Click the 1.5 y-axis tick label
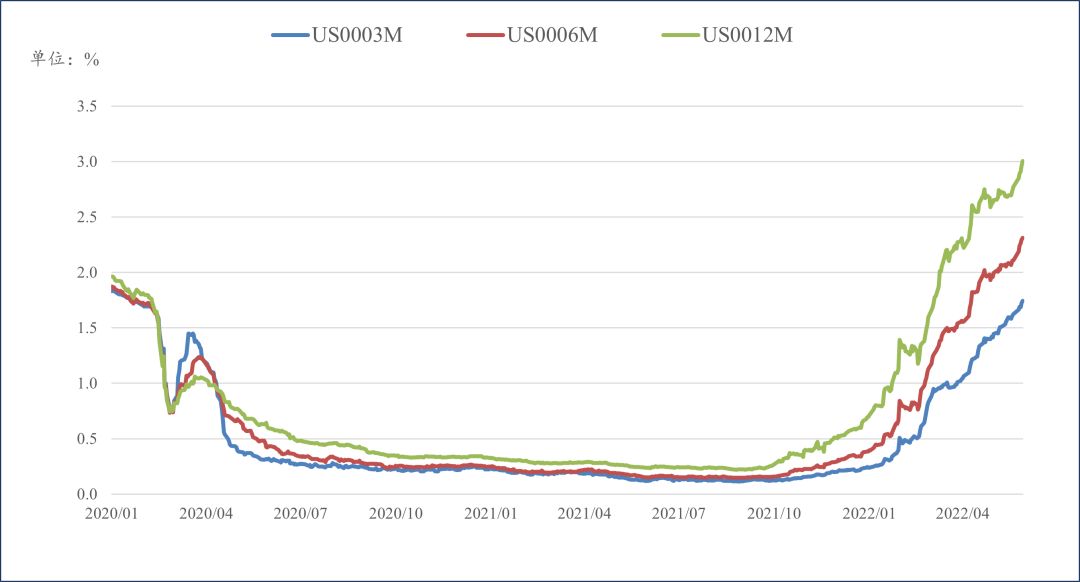Image resolution: width=1080 pixels, height=582 pixels. tap(88, 328)
